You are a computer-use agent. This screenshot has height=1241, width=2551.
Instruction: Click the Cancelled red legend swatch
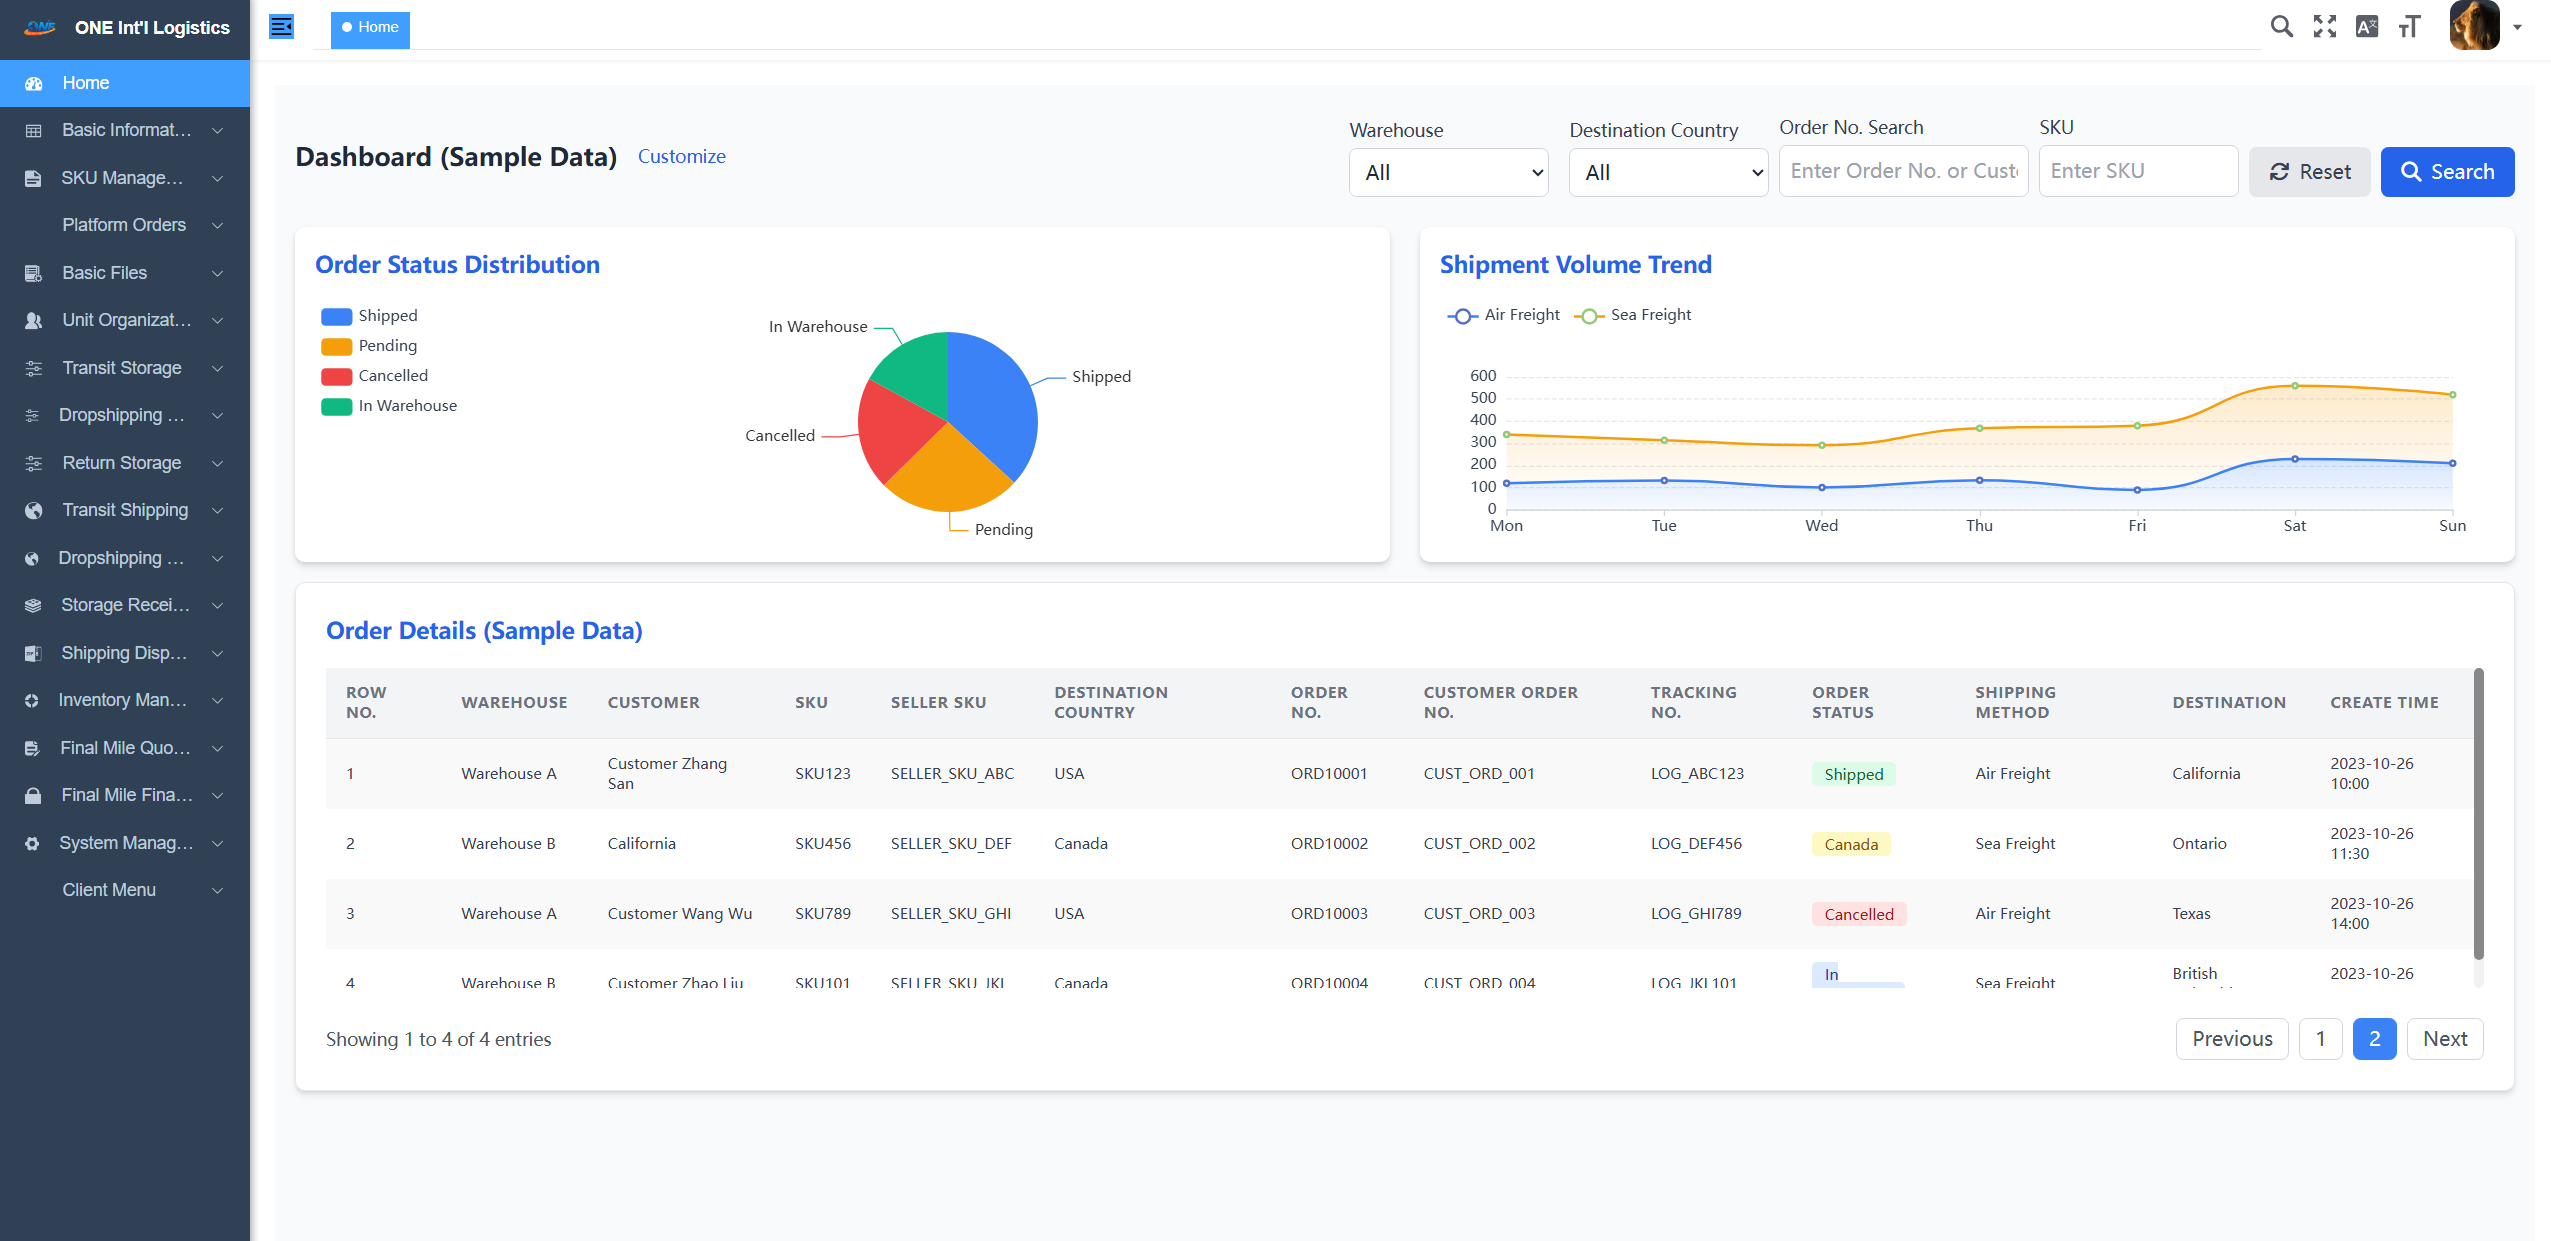(x=336, y=376)
